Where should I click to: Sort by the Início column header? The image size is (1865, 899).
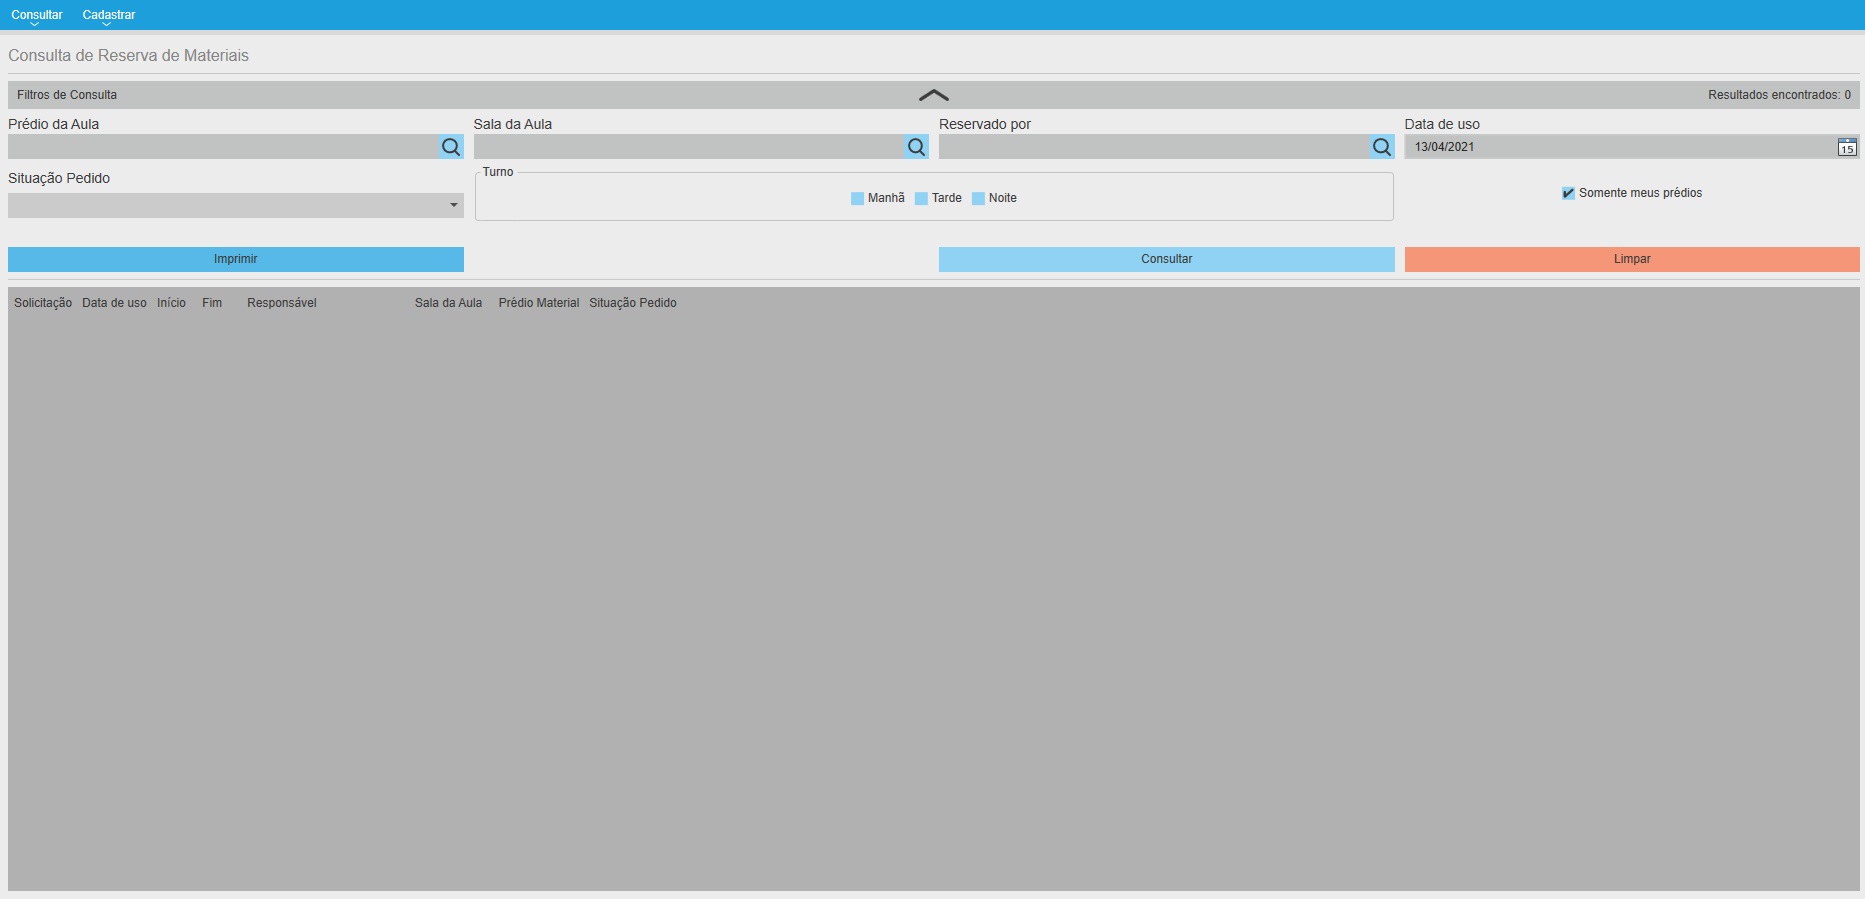[171, 303]
